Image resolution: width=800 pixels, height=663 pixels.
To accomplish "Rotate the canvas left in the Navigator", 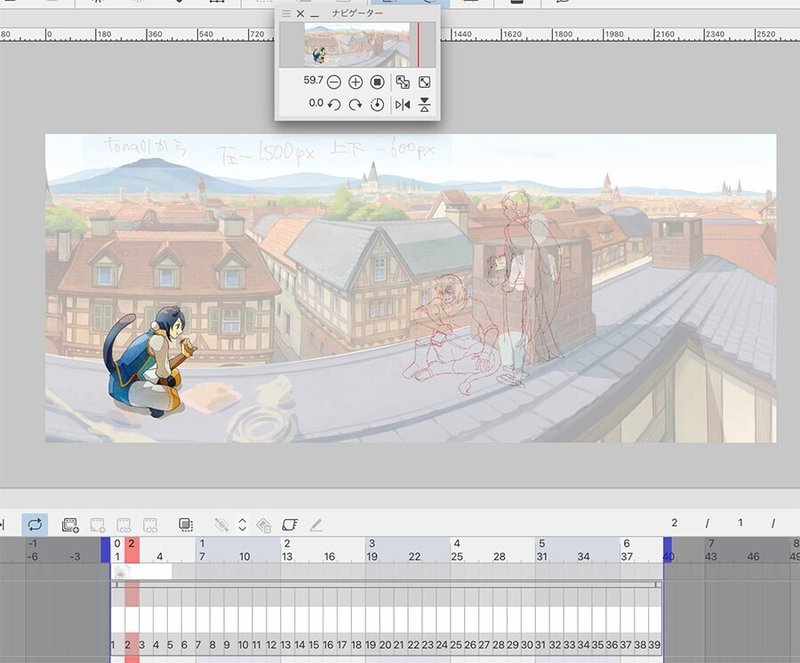I will 334,105.
